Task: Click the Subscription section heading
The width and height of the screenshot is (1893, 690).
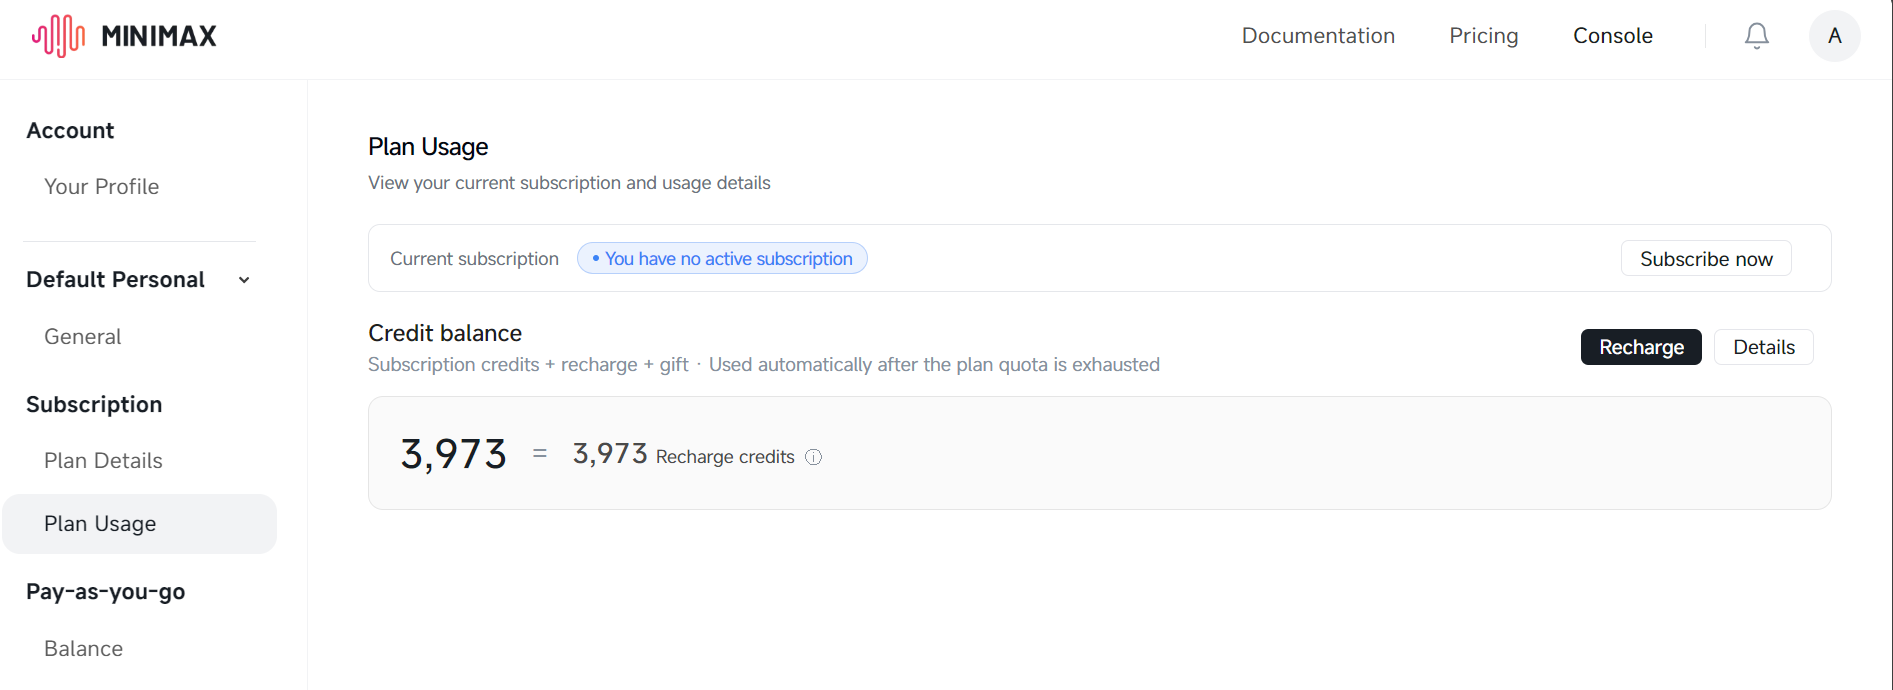Action: point(94,405)
